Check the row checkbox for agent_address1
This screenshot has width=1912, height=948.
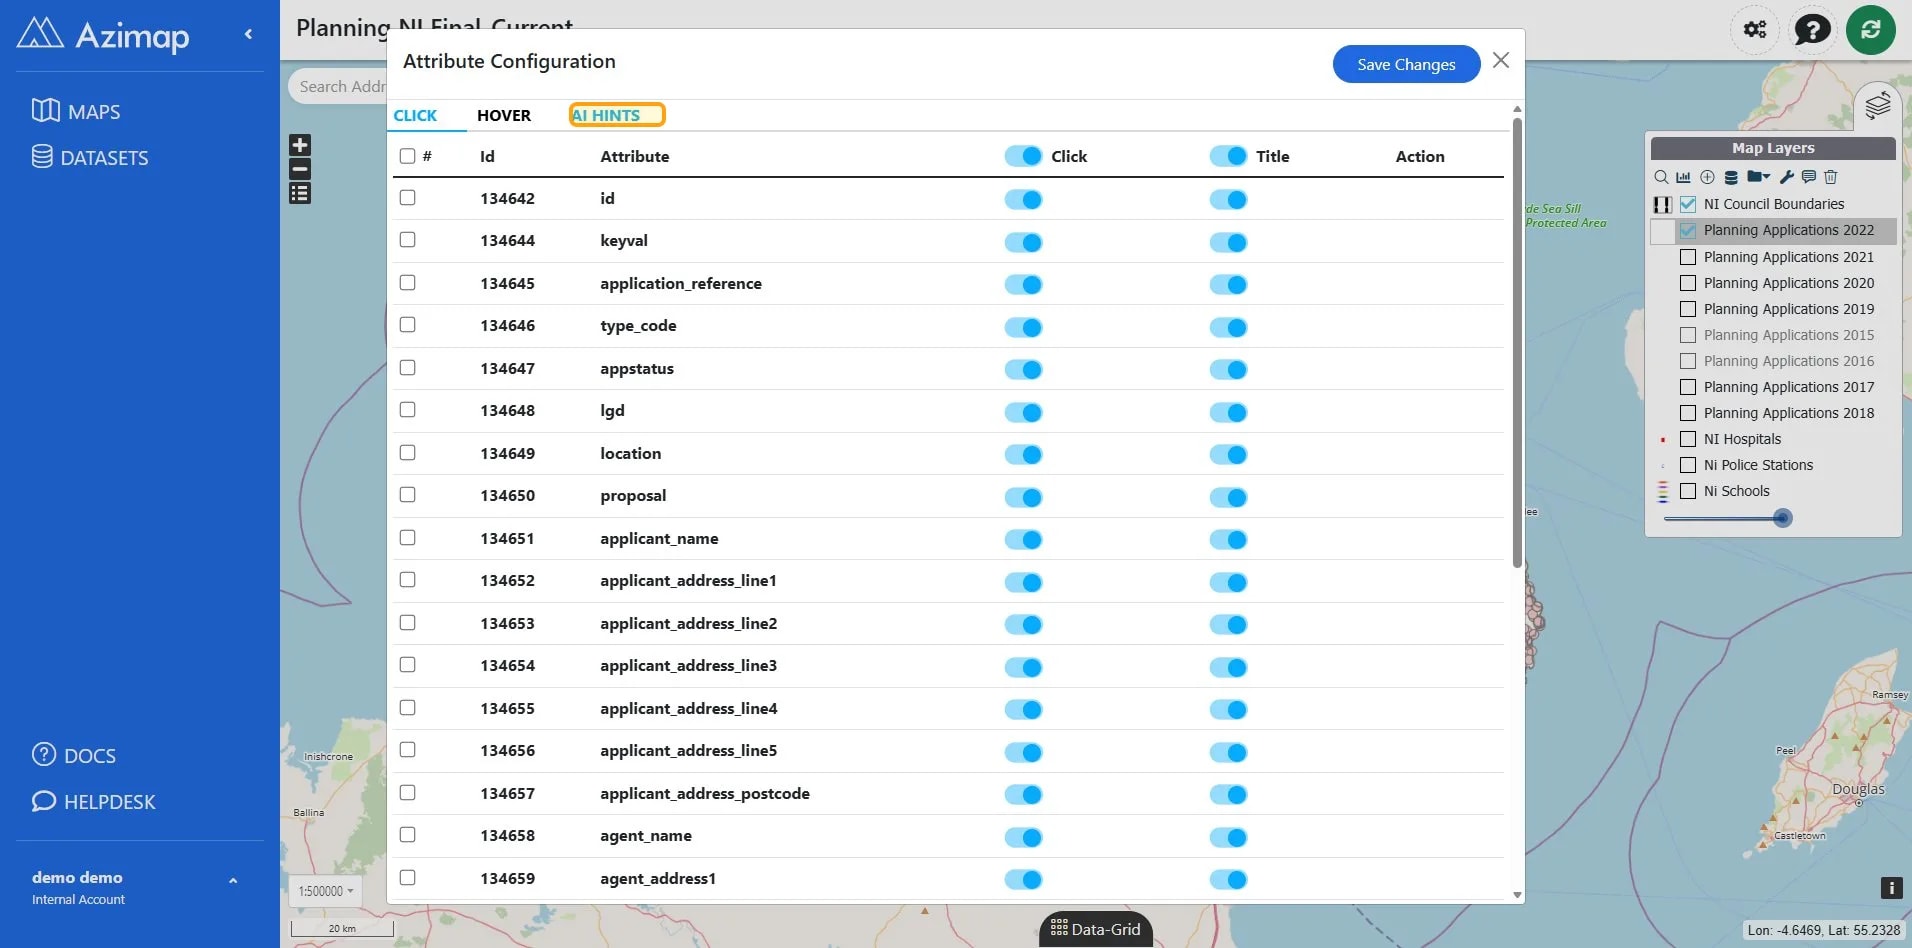pyautogui.click(x=407, y=877)
